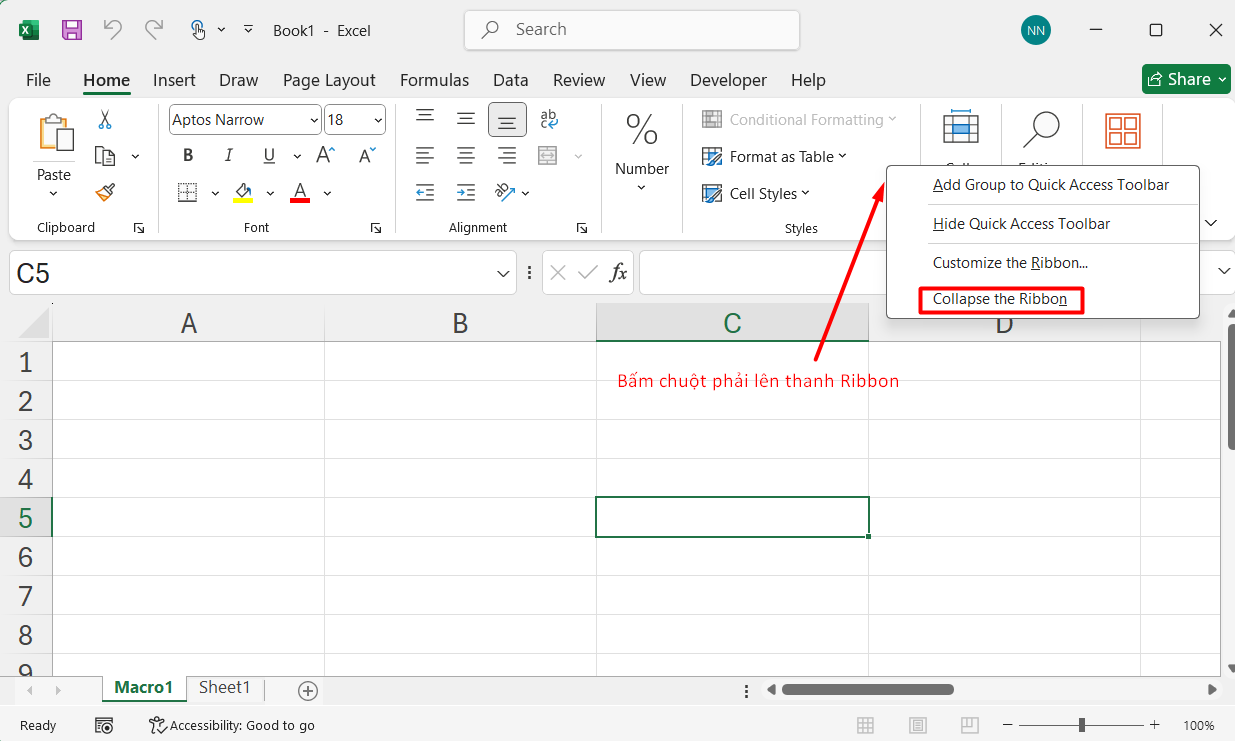Click the Undo icon

coord(112,29)
